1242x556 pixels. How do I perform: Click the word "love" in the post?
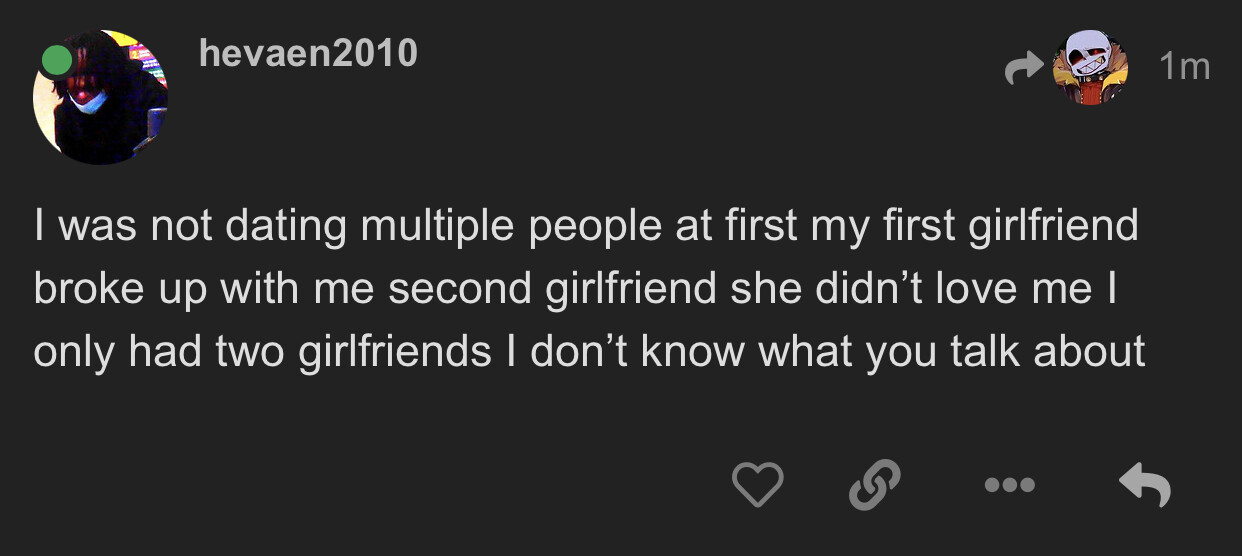tap(968, 288)
